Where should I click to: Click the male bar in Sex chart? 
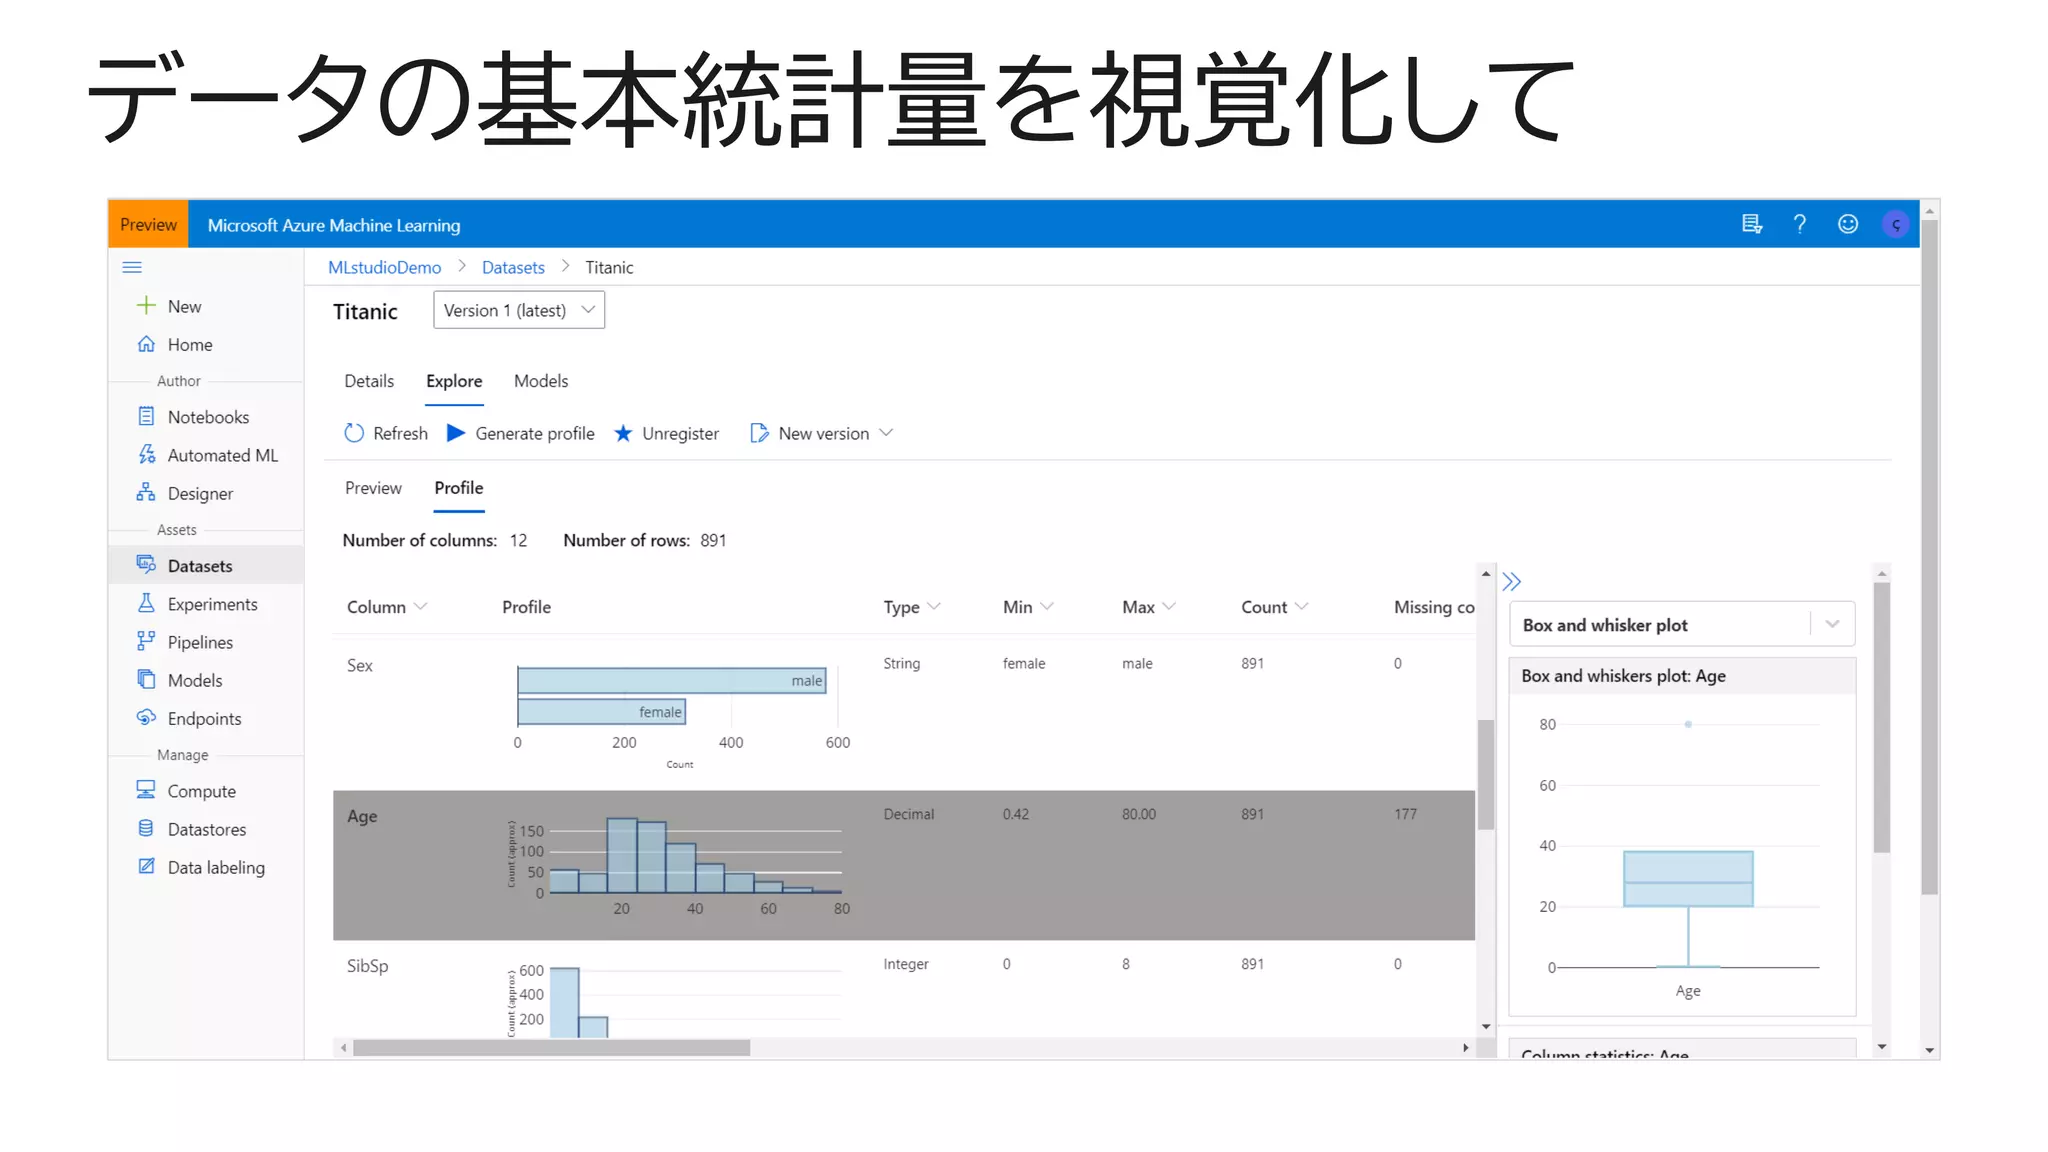672,680
